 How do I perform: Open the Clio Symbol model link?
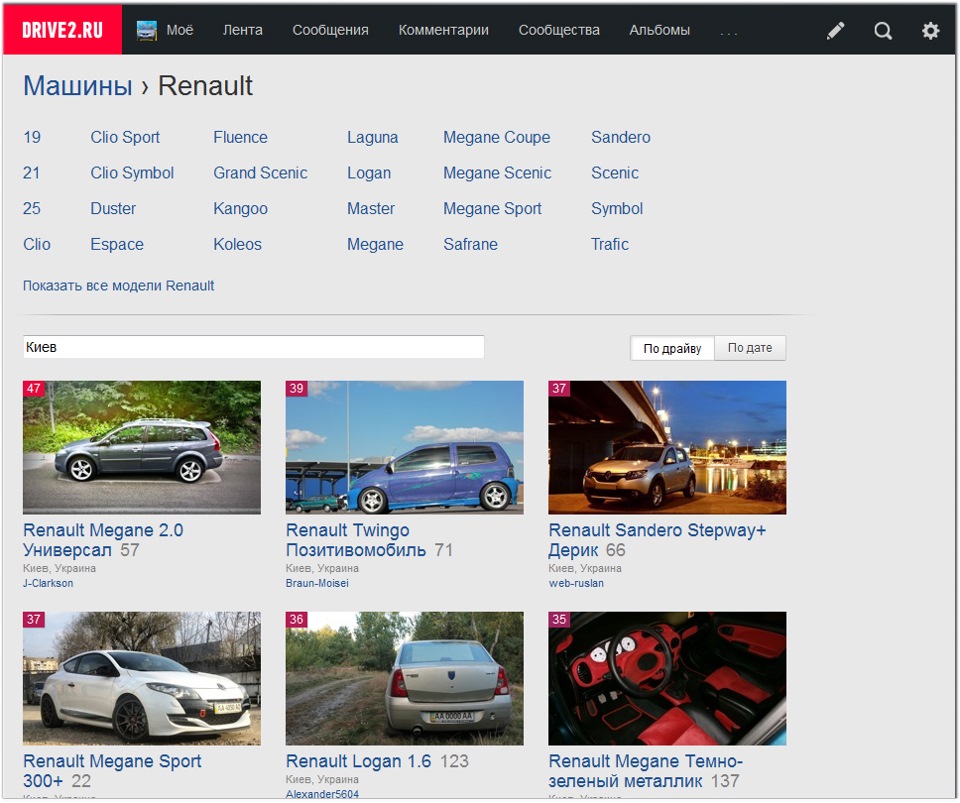[132, 173]
